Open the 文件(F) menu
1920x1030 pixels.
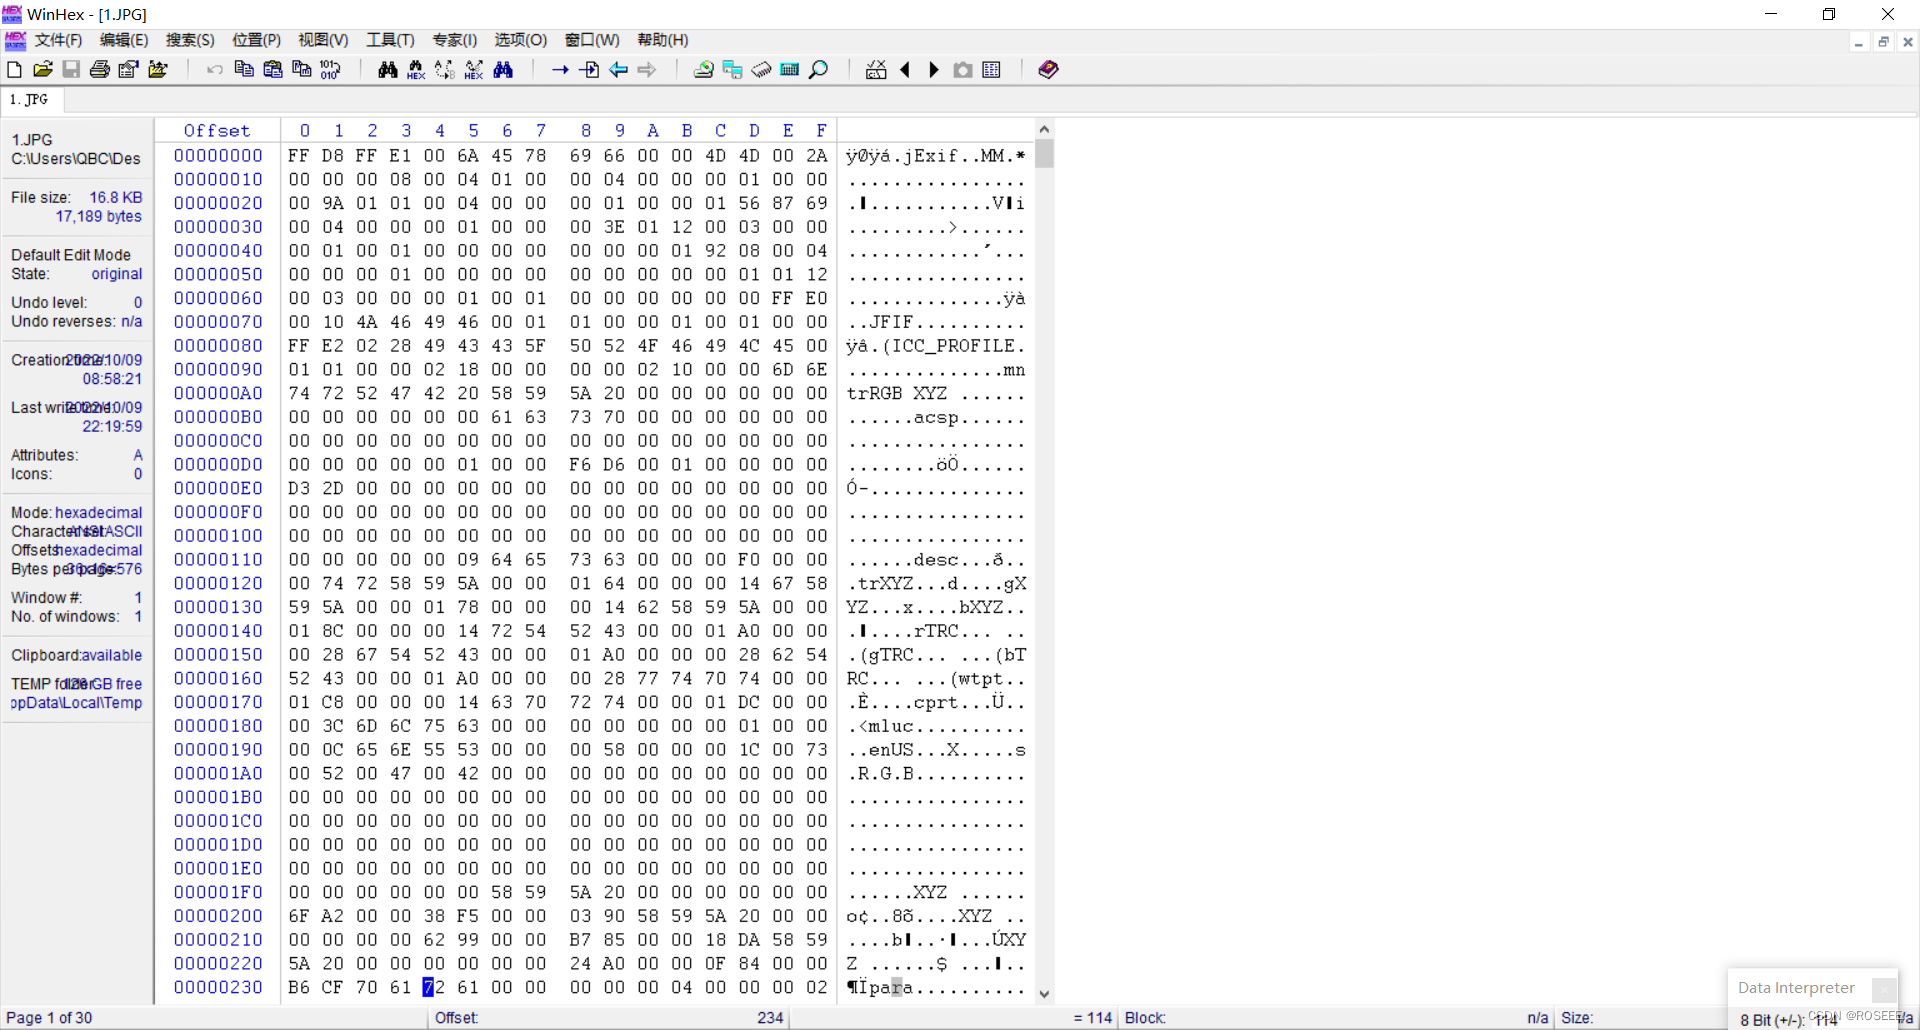point(59,40)
